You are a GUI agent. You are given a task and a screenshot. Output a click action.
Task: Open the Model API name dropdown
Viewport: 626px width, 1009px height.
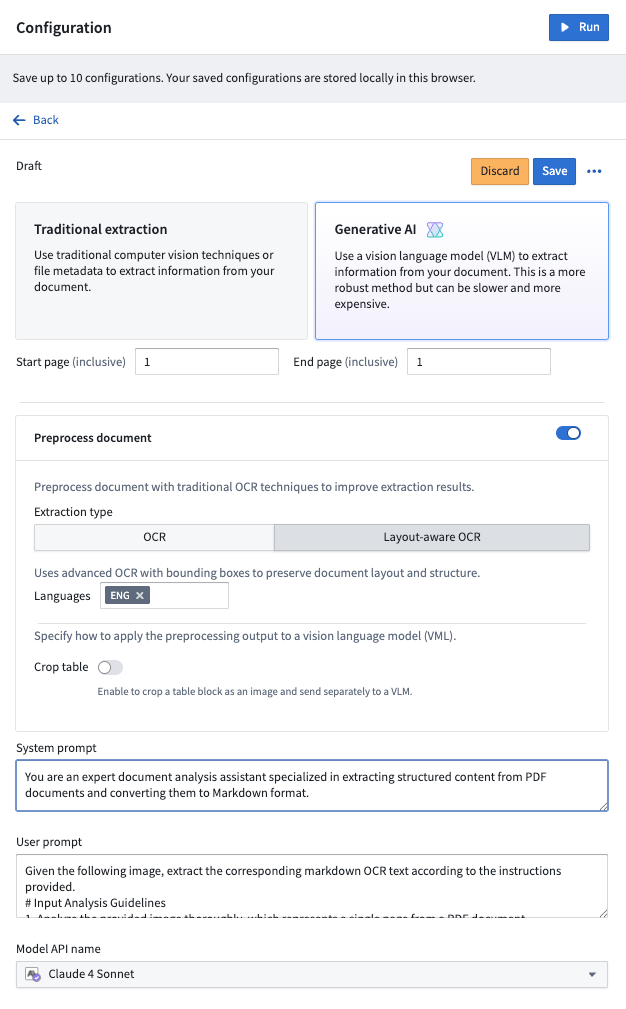(312, 974)
